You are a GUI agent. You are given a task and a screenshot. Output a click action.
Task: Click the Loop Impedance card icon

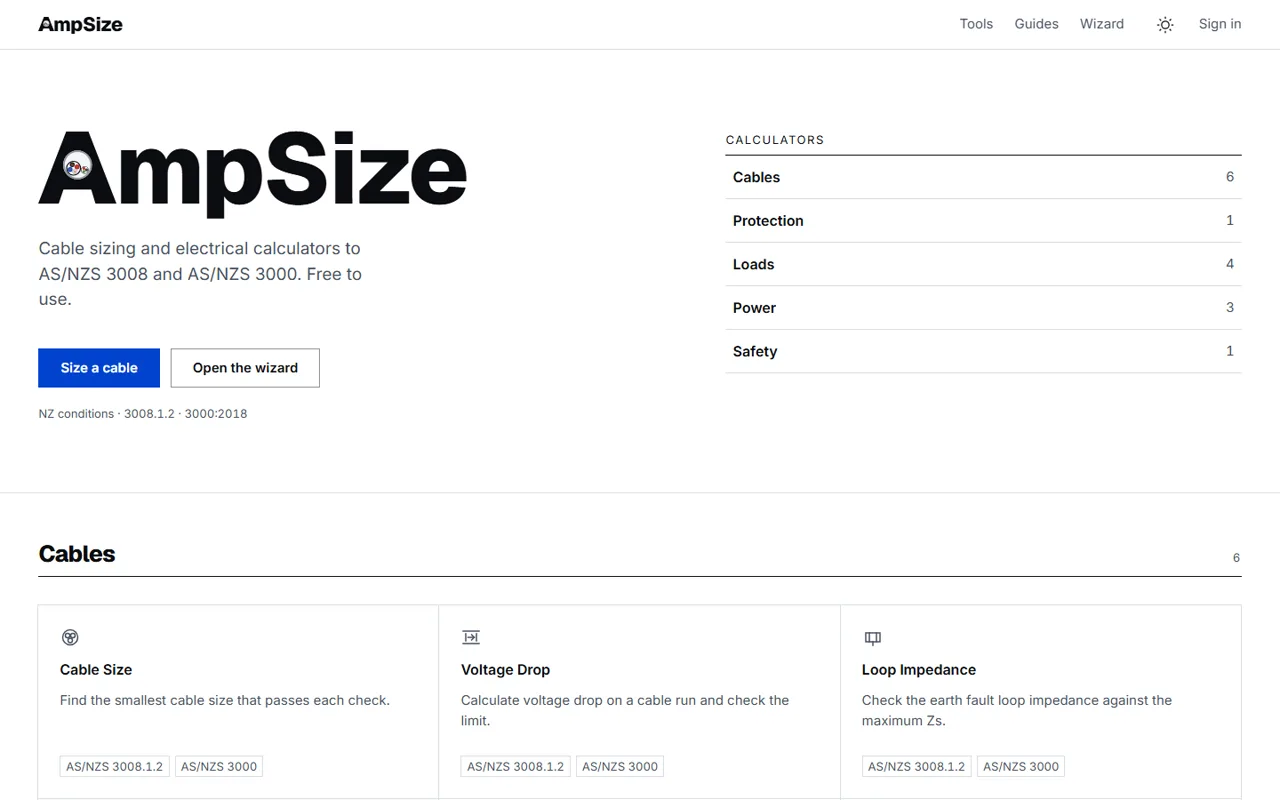coord(872,637)
